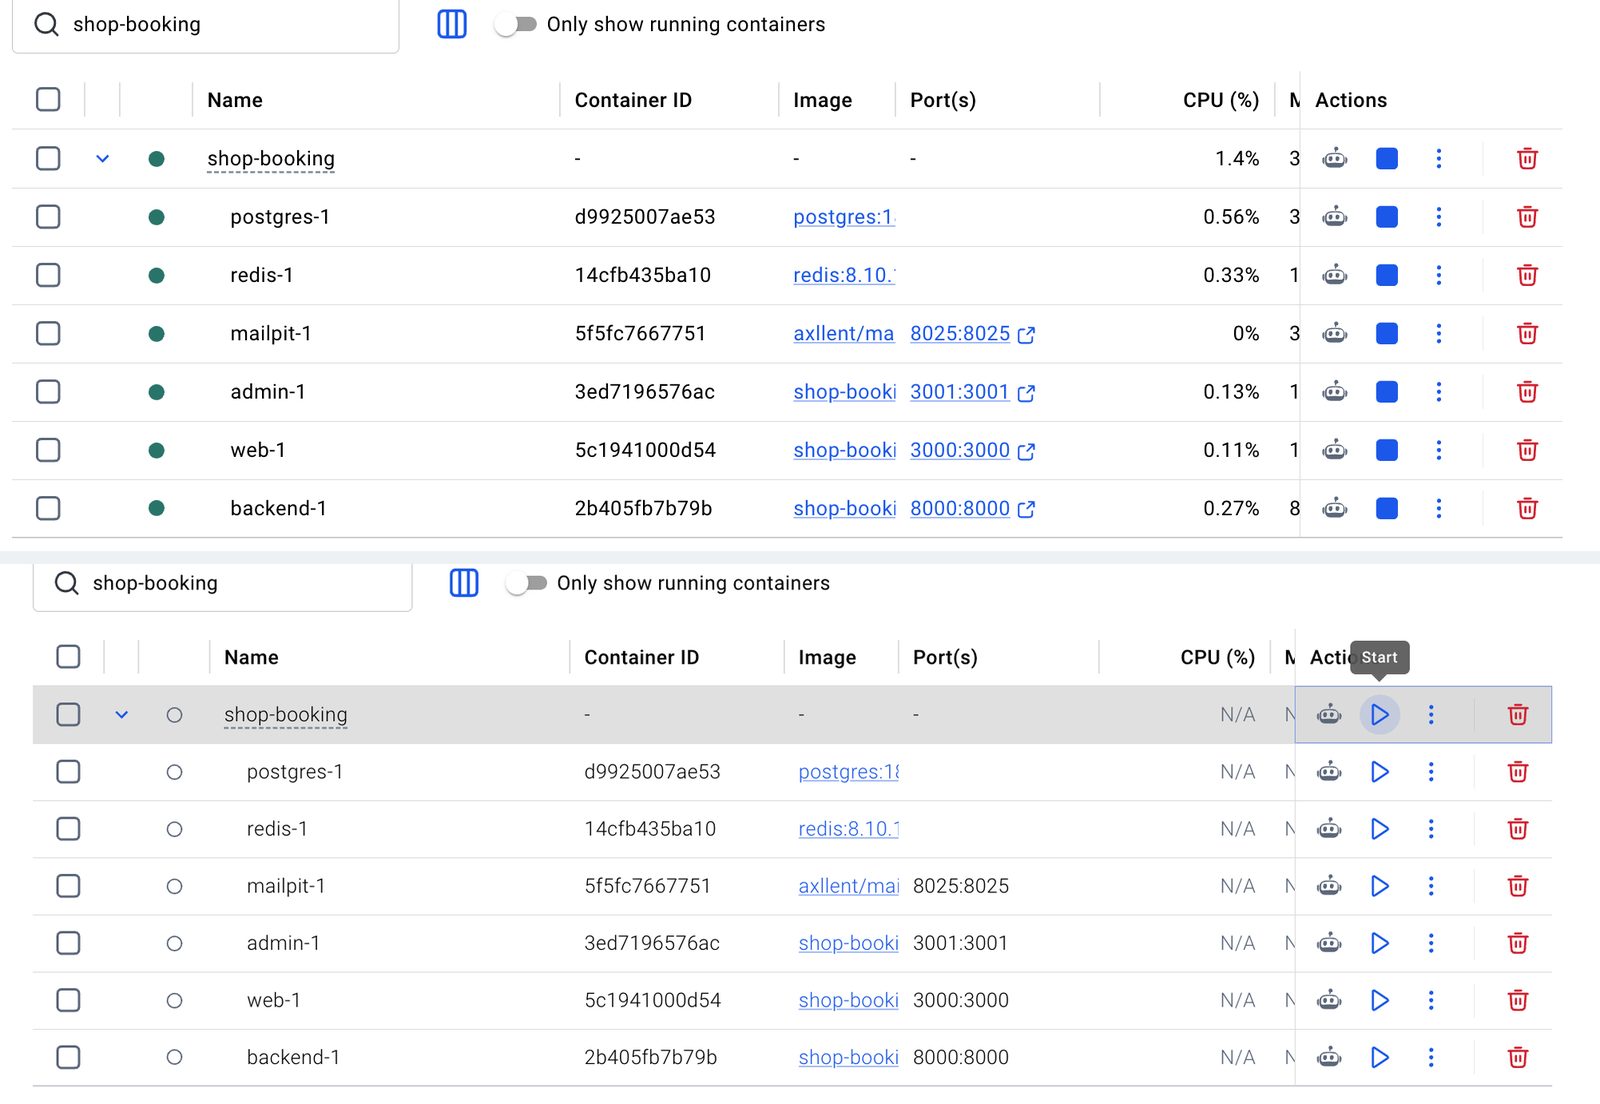Check the running postgres-1 row checkbox
The image size is (1600, 1104).
pos(48,217)
